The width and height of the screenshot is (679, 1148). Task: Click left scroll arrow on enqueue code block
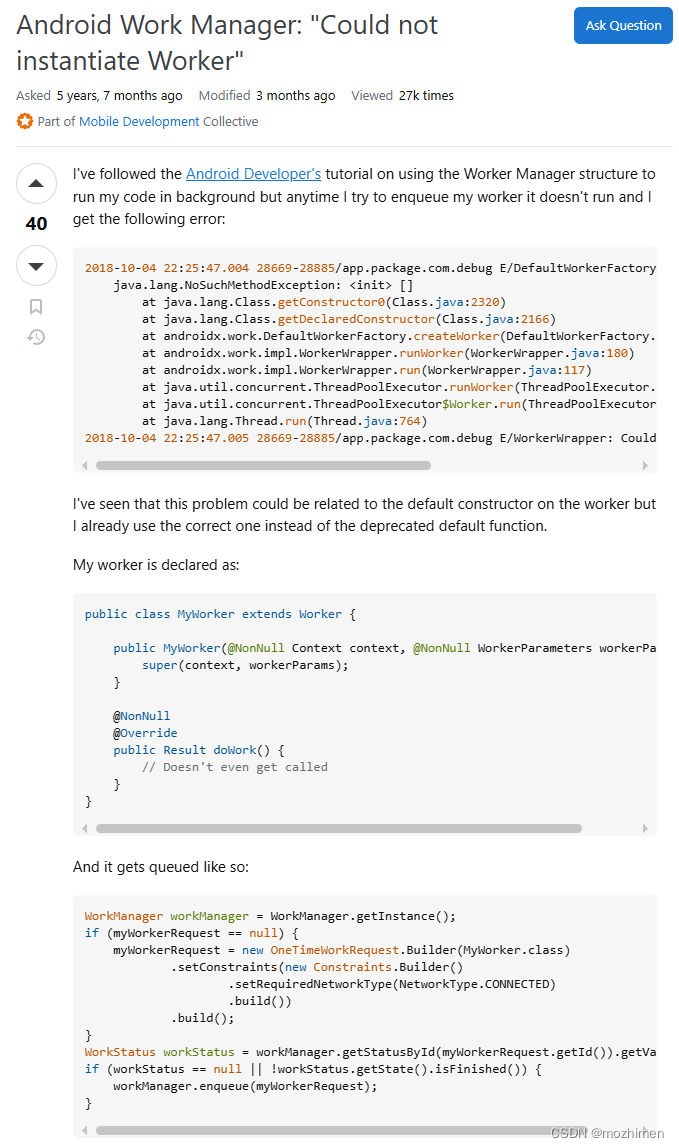click(84, 1132)
